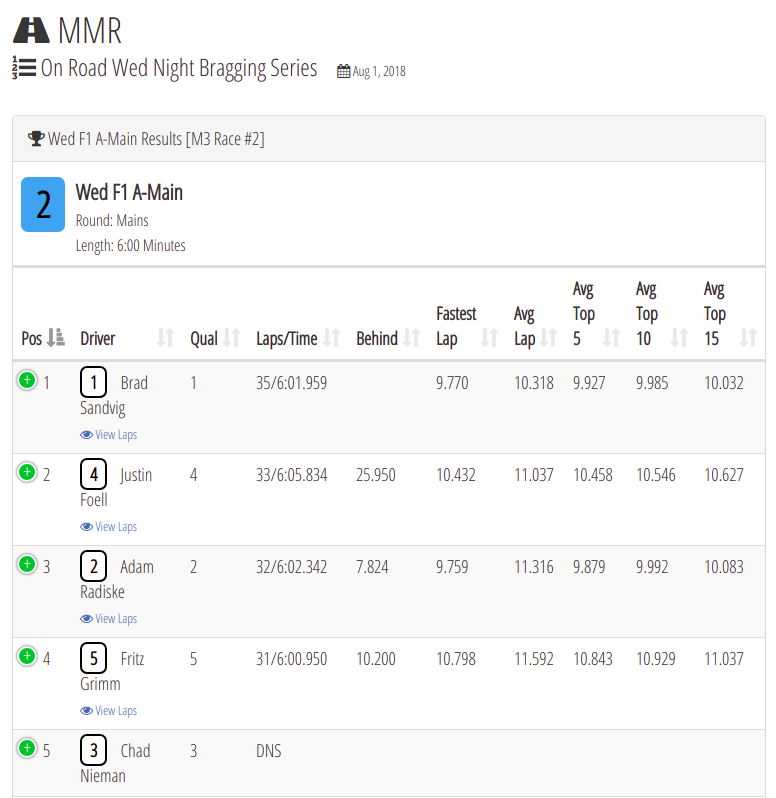
Task: Open the On Road Wed Night Bragging Series title
Action: (179, 68)
